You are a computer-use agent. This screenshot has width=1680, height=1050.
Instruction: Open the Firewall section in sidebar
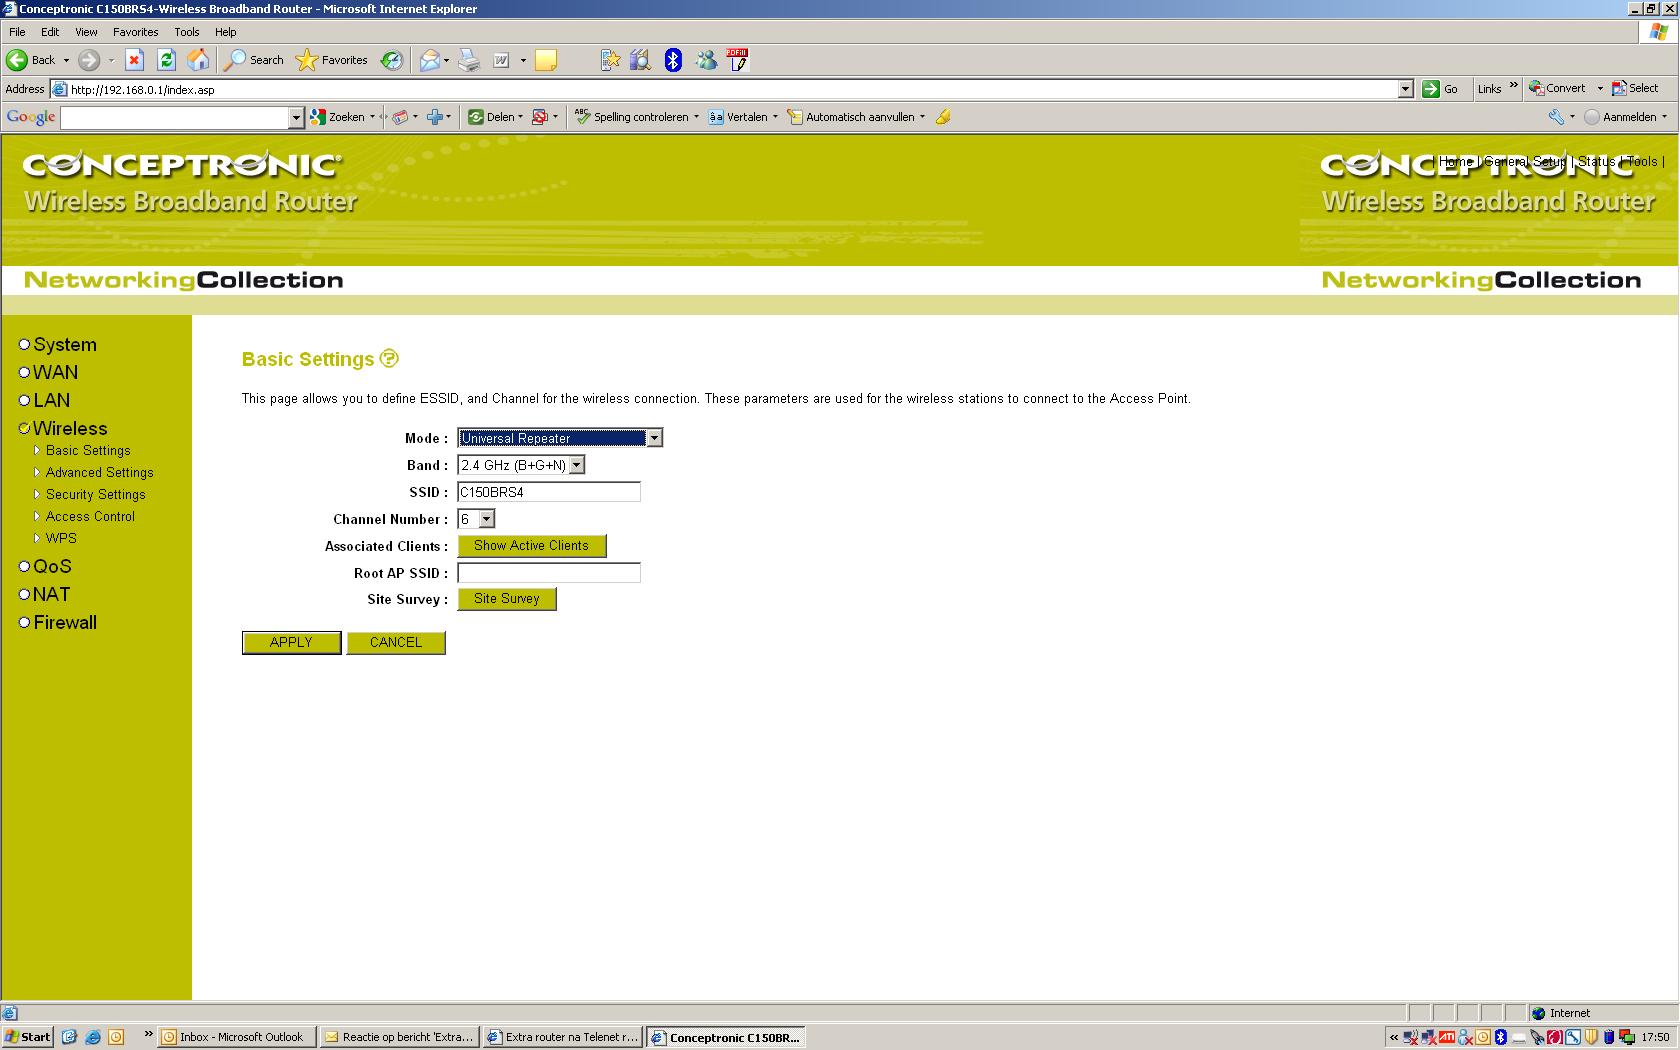click(x=65, y=622)
